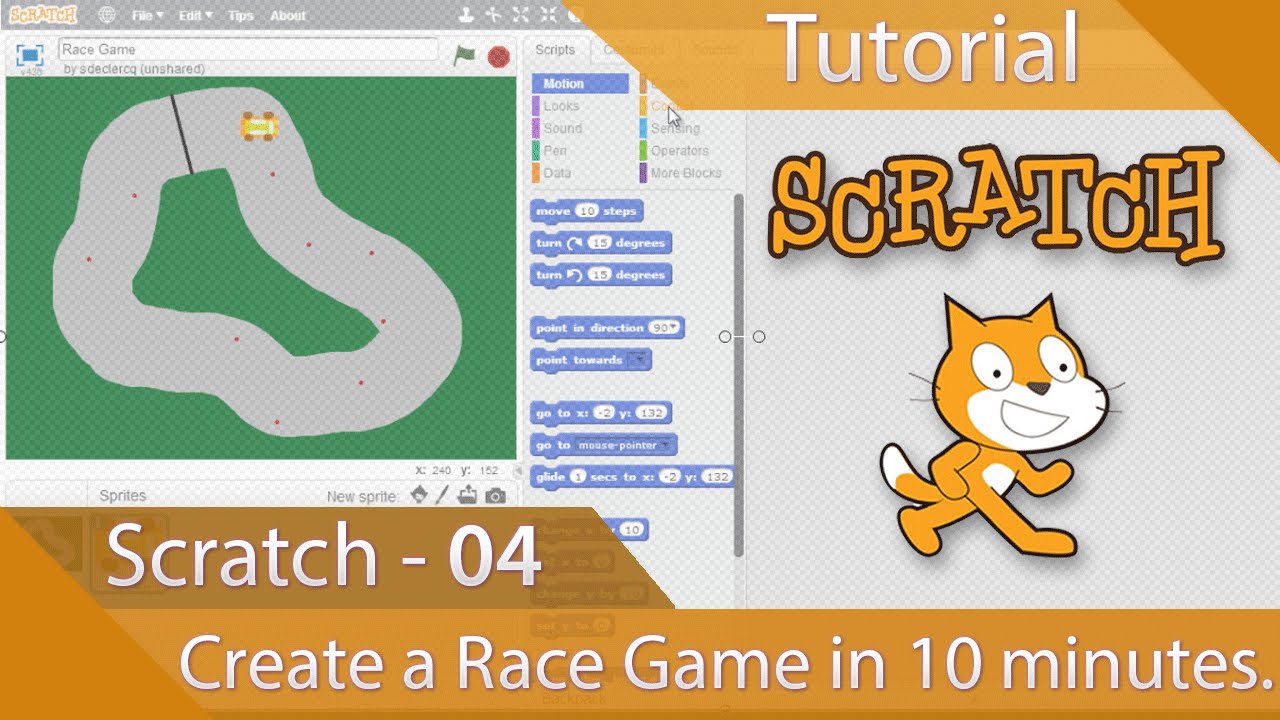This screenshot has height=720, width=1280.
Task: Open the About link
Action: (x=288, y=15)
